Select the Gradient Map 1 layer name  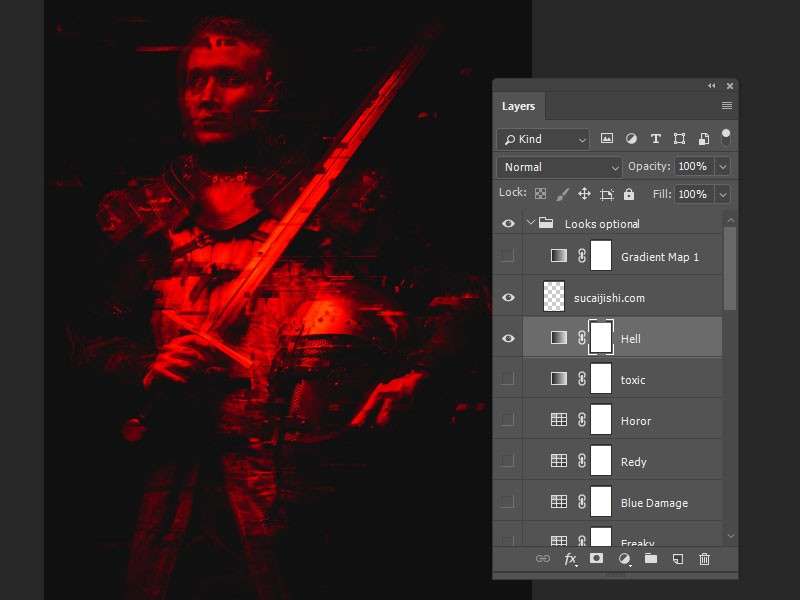(660, 257)
